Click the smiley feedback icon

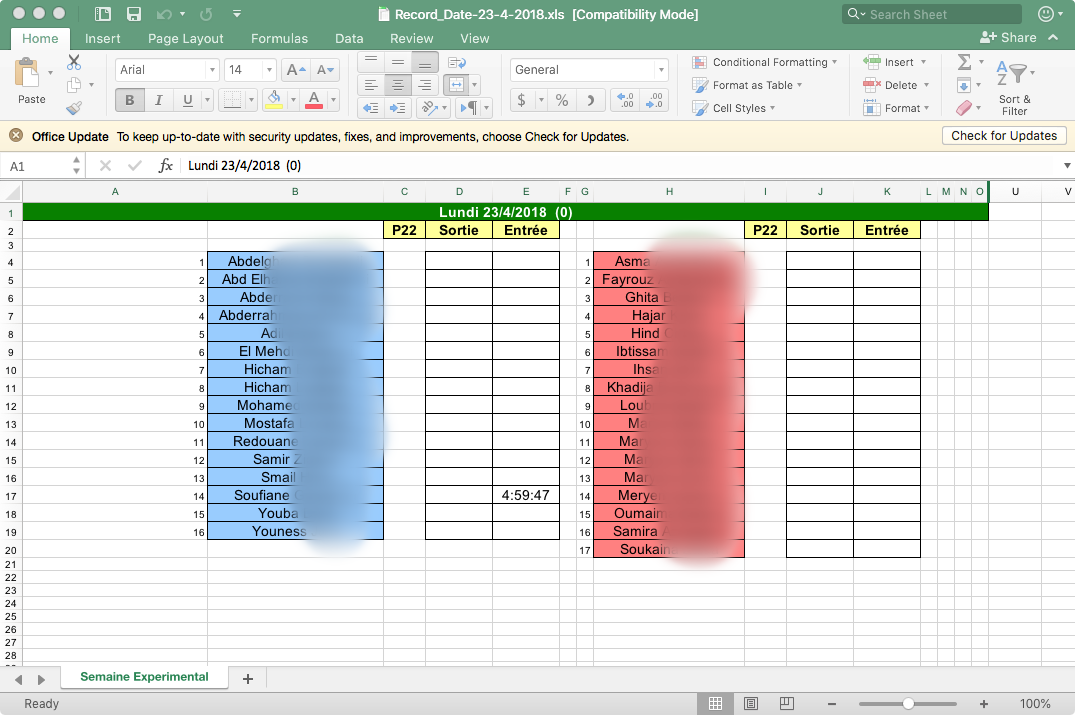point(1046,14)
